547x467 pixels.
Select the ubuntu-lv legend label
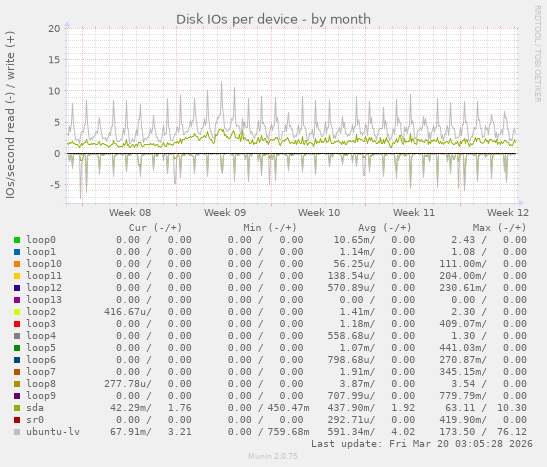(53, 432)
